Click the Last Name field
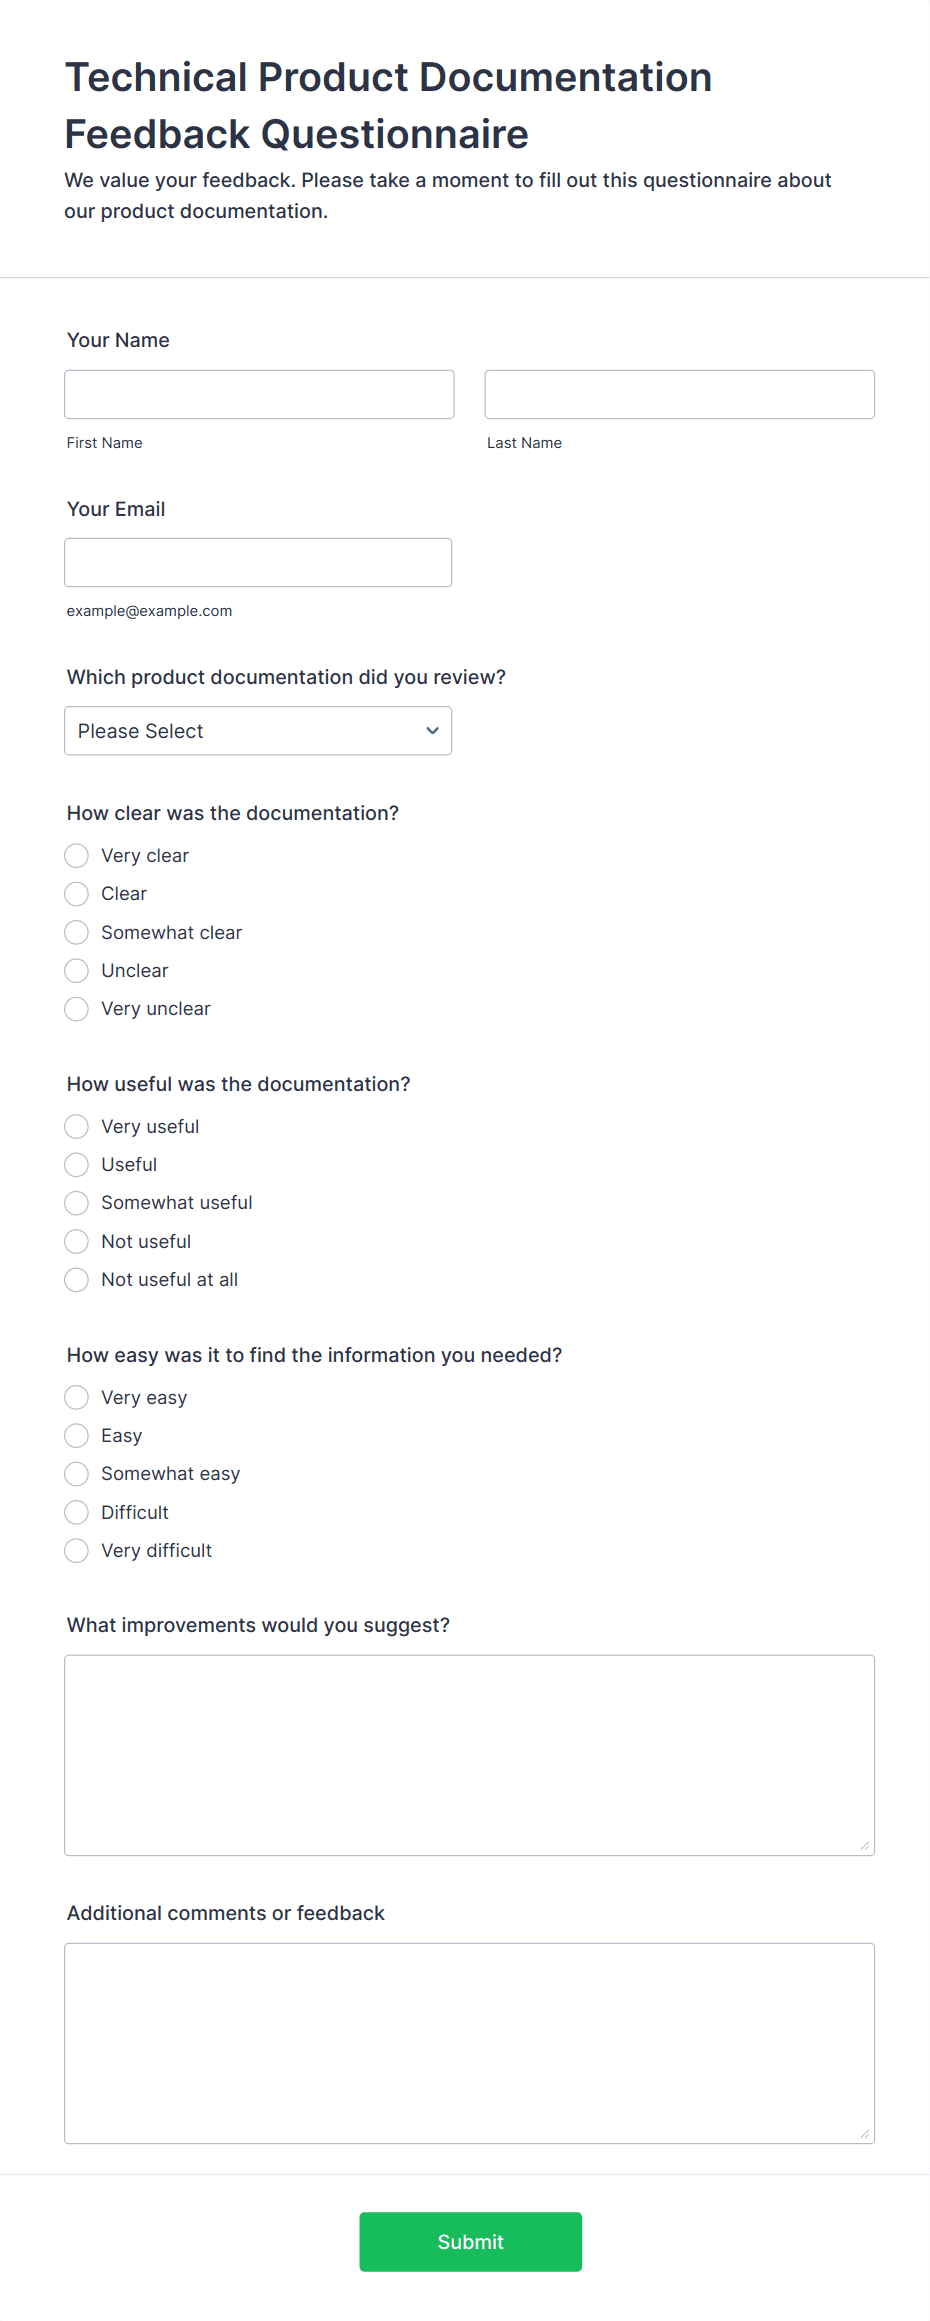Image resolution: width=930 pixels, height=2321 pixels. 679,394
